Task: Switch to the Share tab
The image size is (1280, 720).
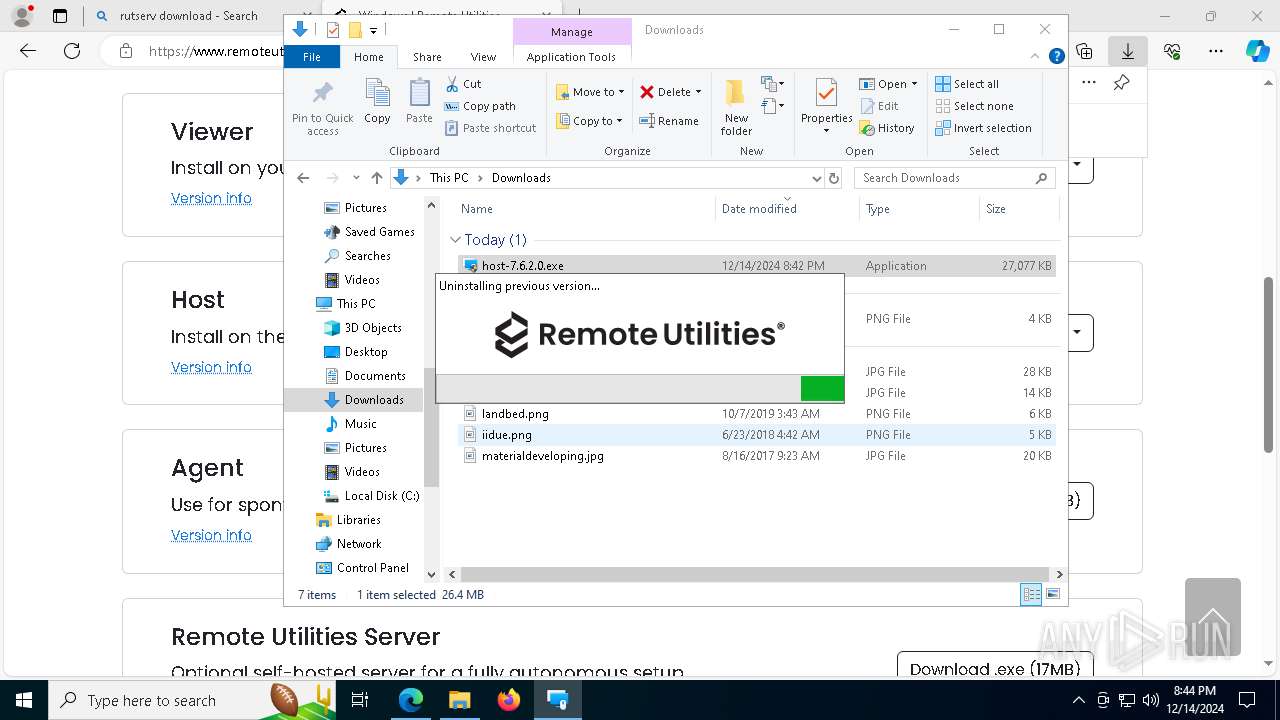Action: coord(427,57)
